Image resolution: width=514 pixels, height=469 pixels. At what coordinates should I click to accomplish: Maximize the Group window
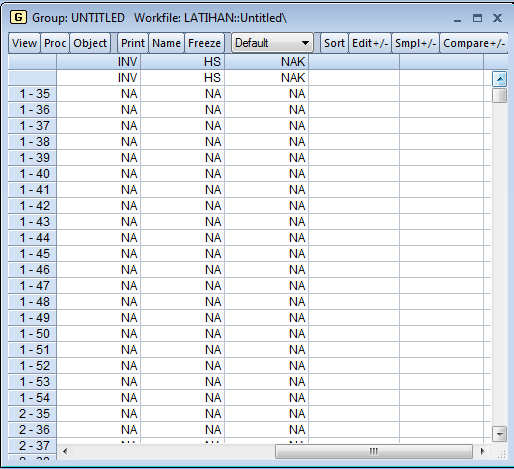point(477,18)
